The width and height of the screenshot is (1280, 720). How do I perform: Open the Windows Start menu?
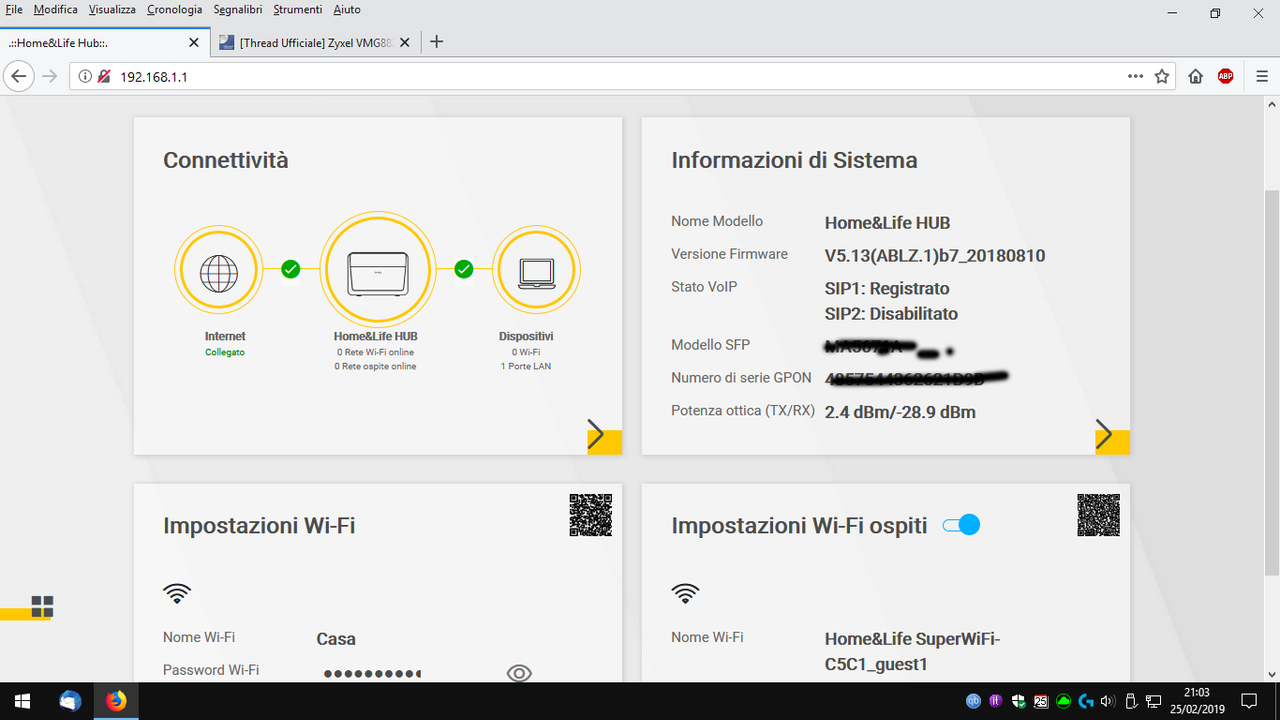pyautogui.click(x=23, y=701)
